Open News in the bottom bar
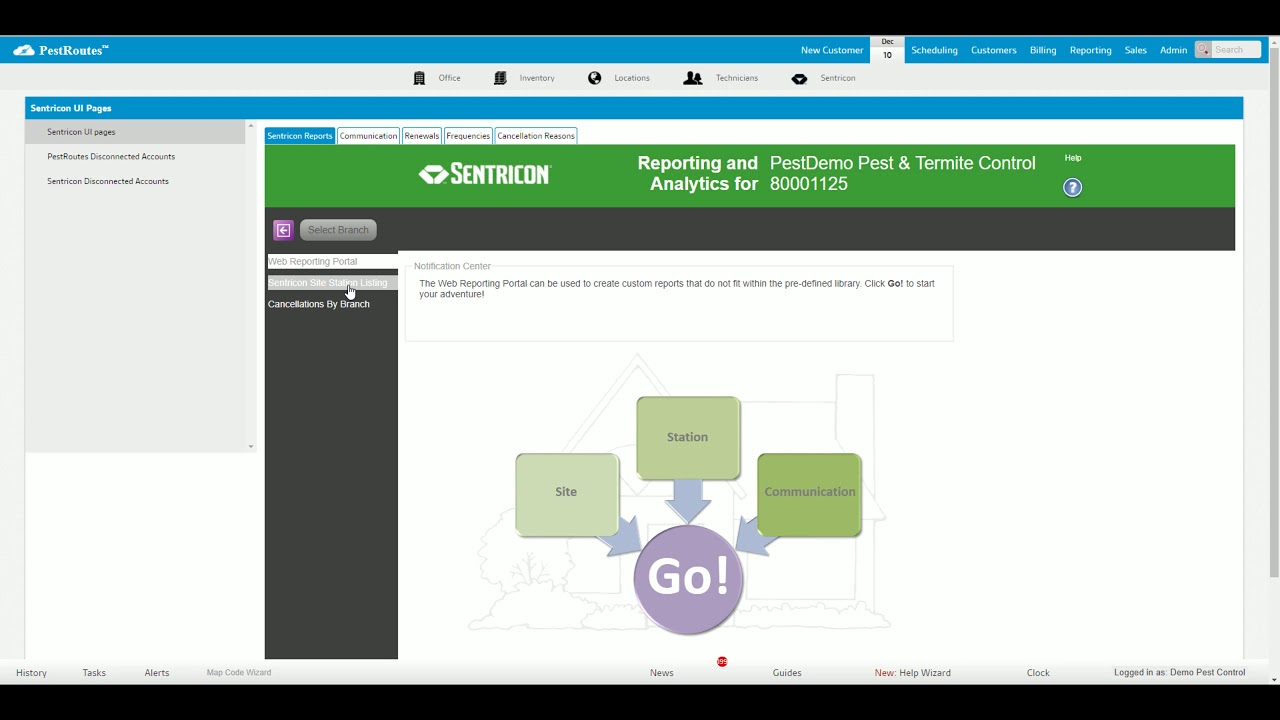 tap(661, 673)
